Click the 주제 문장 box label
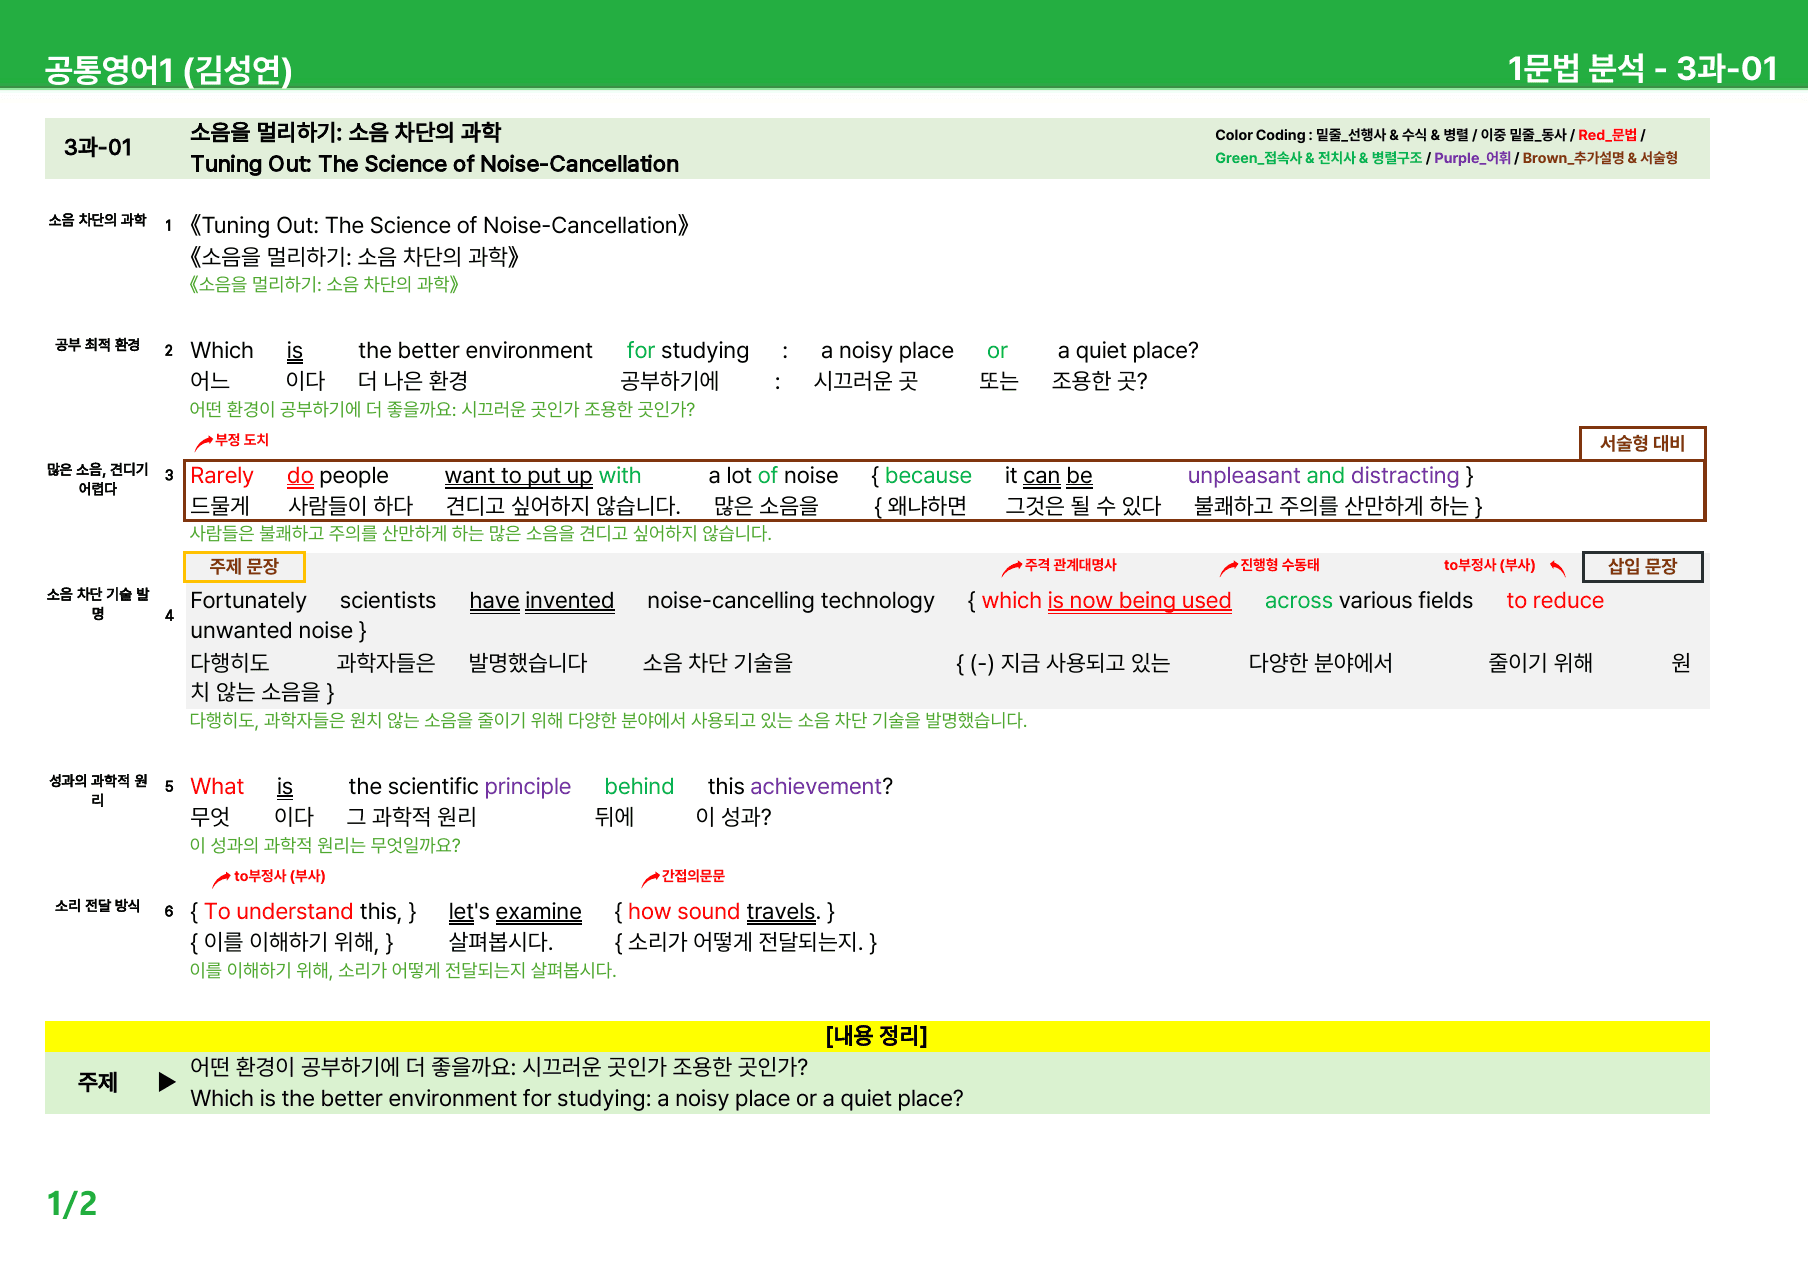 pos(244,567)
